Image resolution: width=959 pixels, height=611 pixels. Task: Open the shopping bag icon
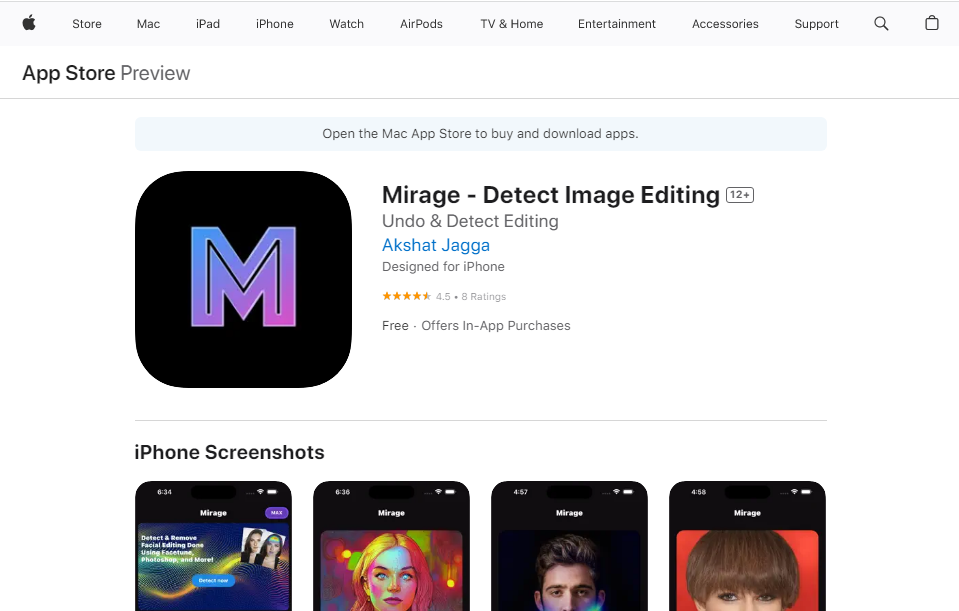[x=931, y=23]
